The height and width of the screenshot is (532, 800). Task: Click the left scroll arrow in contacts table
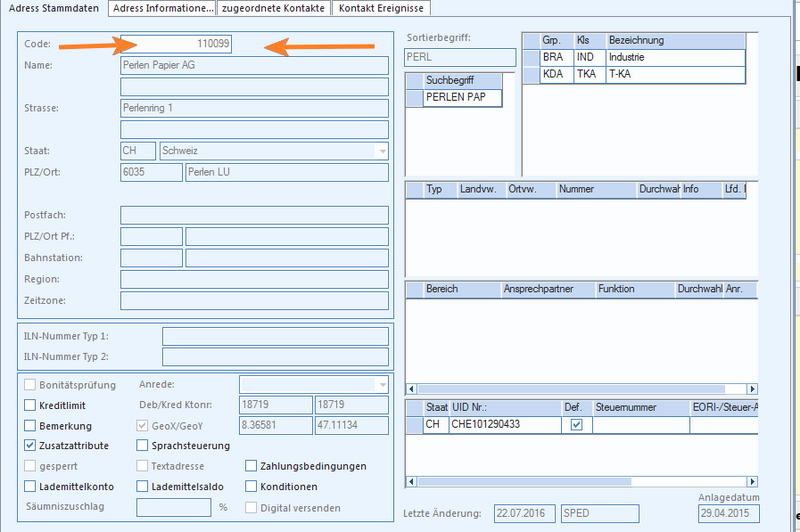412,389
